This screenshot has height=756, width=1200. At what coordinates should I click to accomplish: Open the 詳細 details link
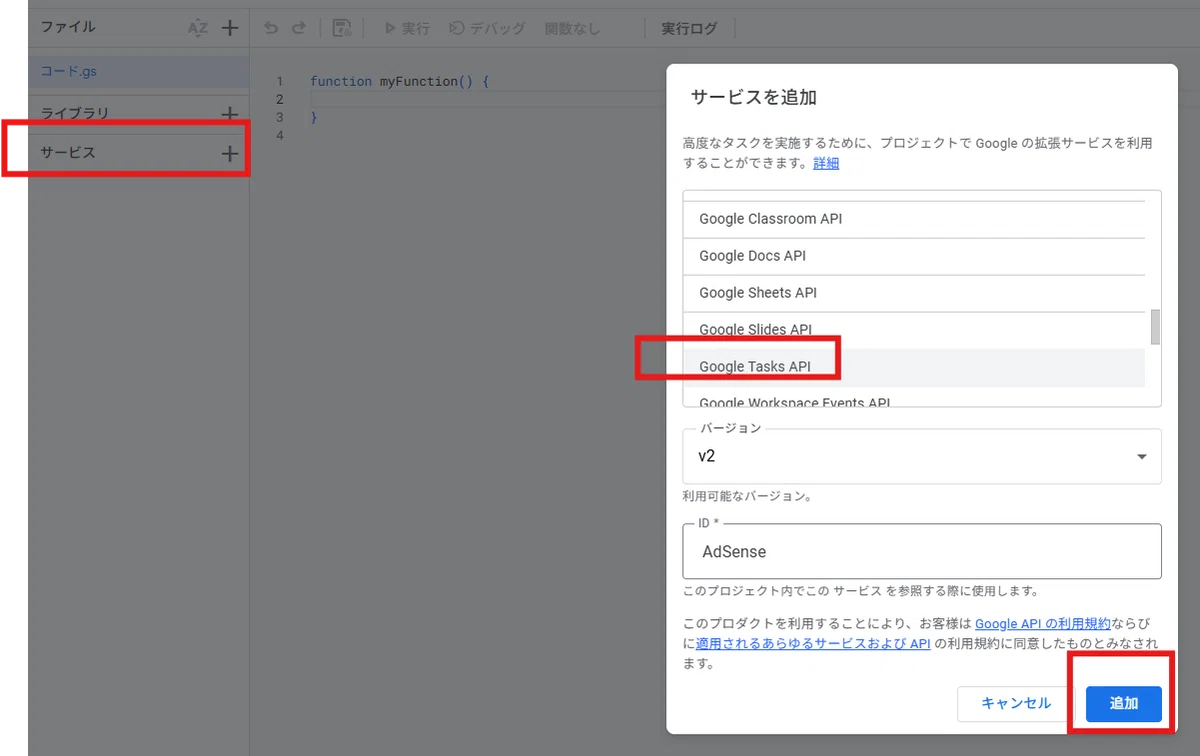click(x=826, y=163)
